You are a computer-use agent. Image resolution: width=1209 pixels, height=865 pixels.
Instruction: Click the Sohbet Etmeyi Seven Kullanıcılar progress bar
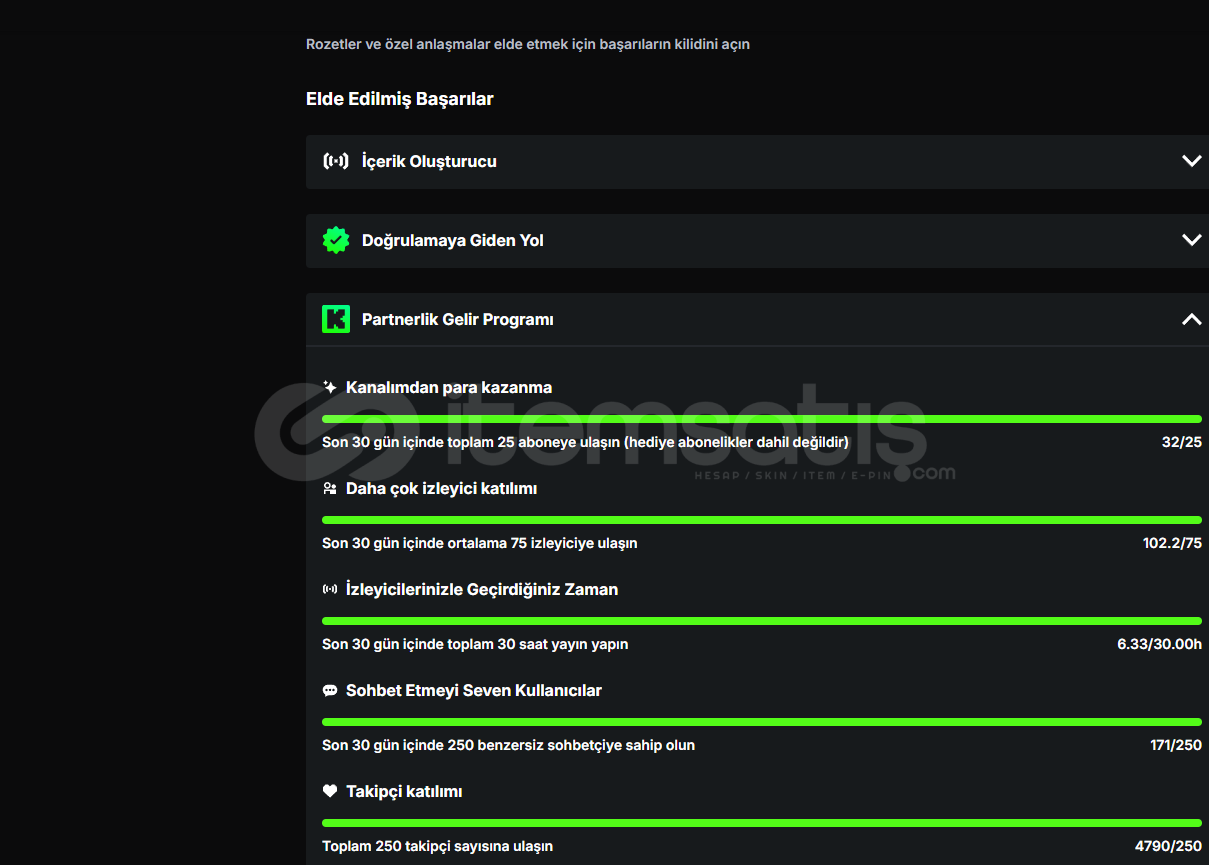[x=761, y=722]
